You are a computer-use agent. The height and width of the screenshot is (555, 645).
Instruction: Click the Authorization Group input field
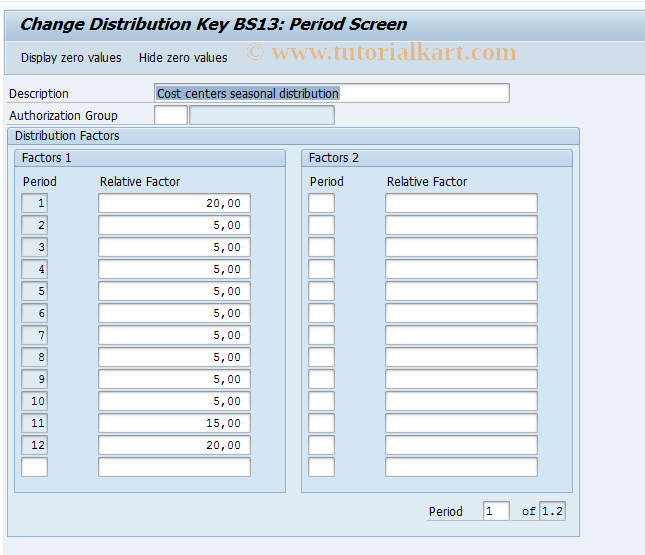[171, 115]
